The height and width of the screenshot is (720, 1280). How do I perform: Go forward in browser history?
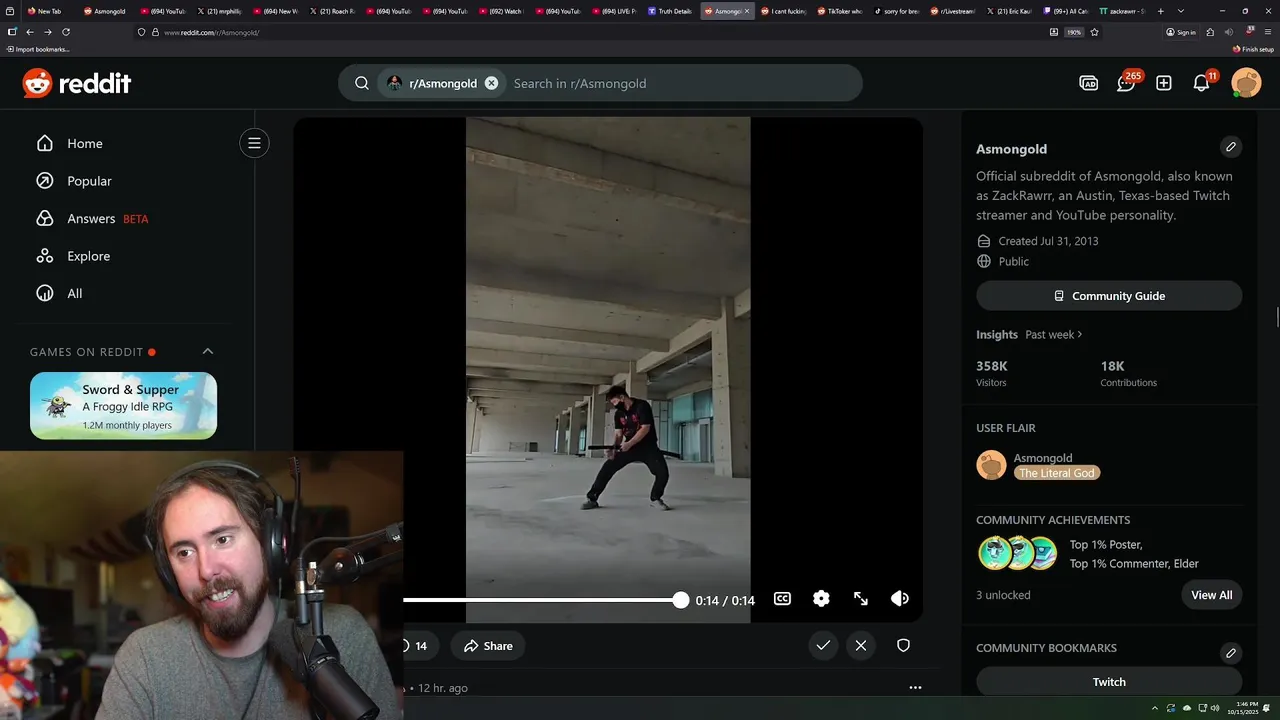(x=47, y=32)
